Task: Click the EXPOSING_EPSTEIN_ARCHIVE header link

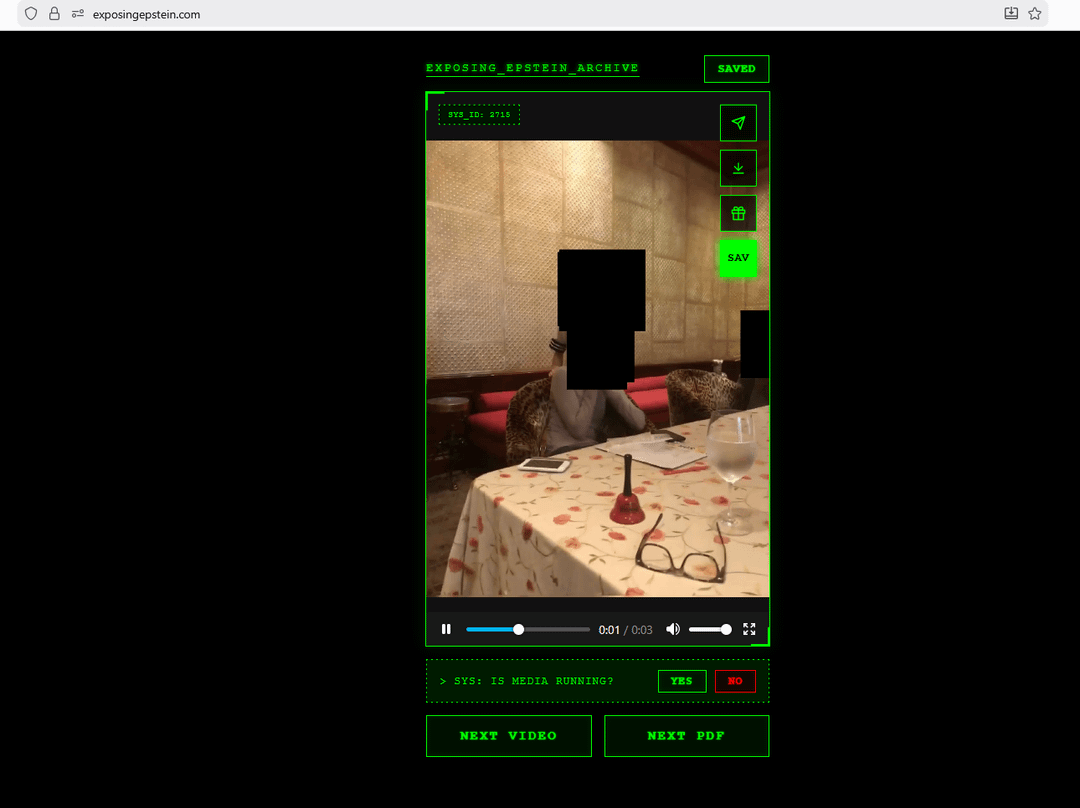Action: point(532,69)
